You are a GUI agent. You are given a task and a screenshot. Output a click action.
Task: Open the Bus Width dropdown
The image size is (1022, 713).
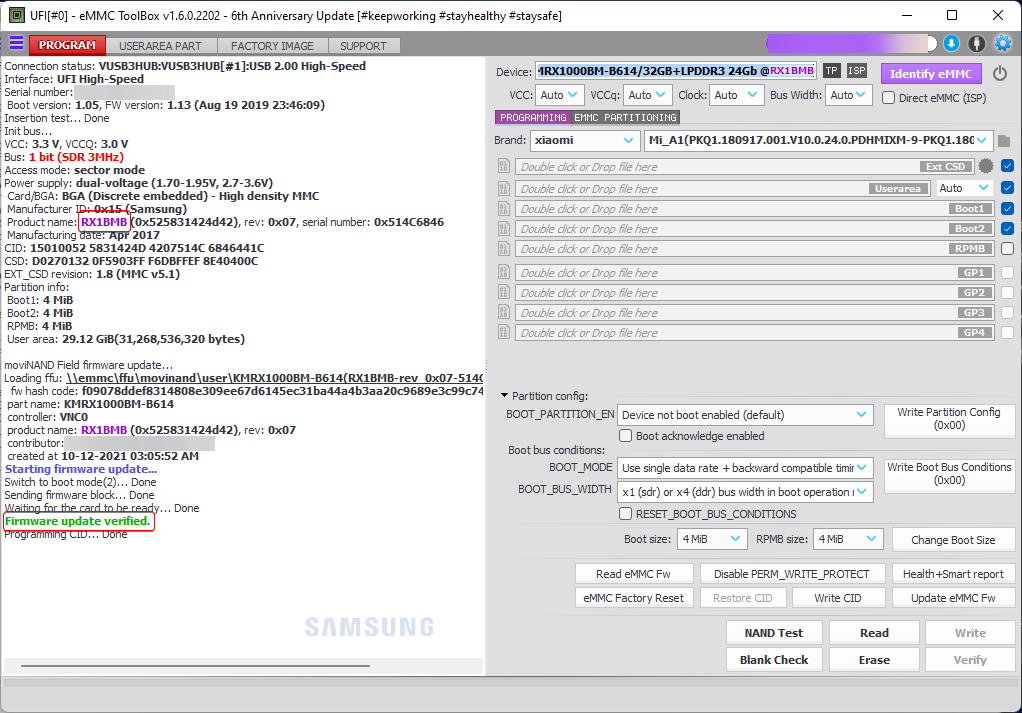click(848, 95)
